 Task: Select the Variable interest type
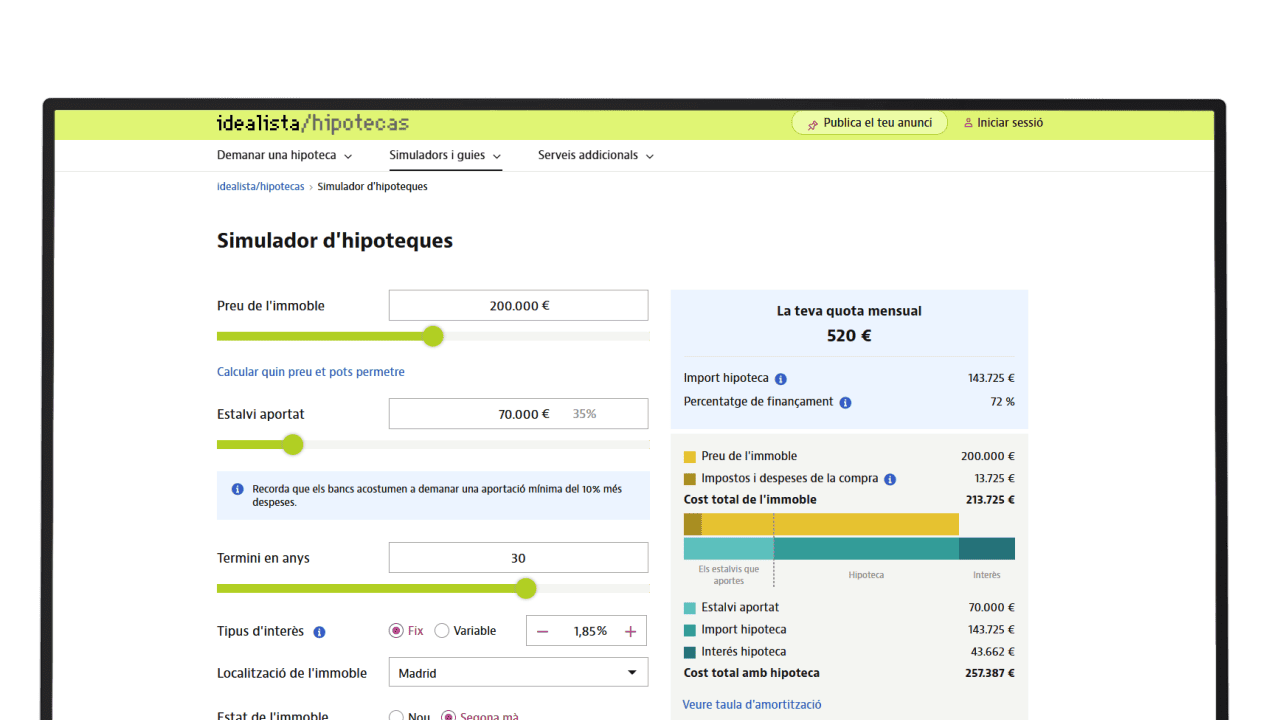click(442, 631)
